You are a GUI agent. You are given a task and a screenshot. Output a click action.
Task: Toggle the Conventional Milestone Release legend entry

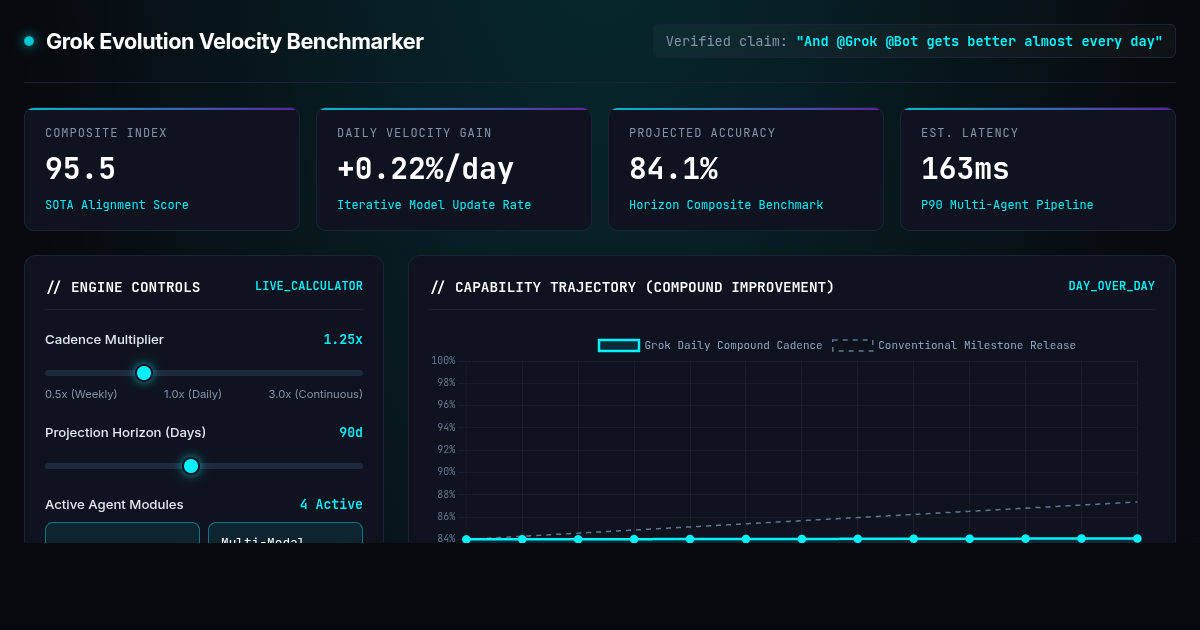pyautogui.click(x=954, y=345)
